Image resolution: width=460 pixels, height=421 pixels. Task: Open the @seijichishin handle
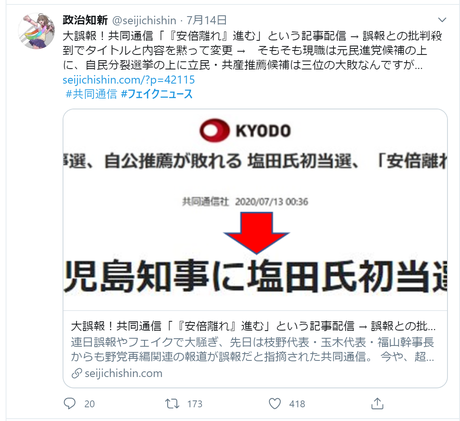click(144, 20)
